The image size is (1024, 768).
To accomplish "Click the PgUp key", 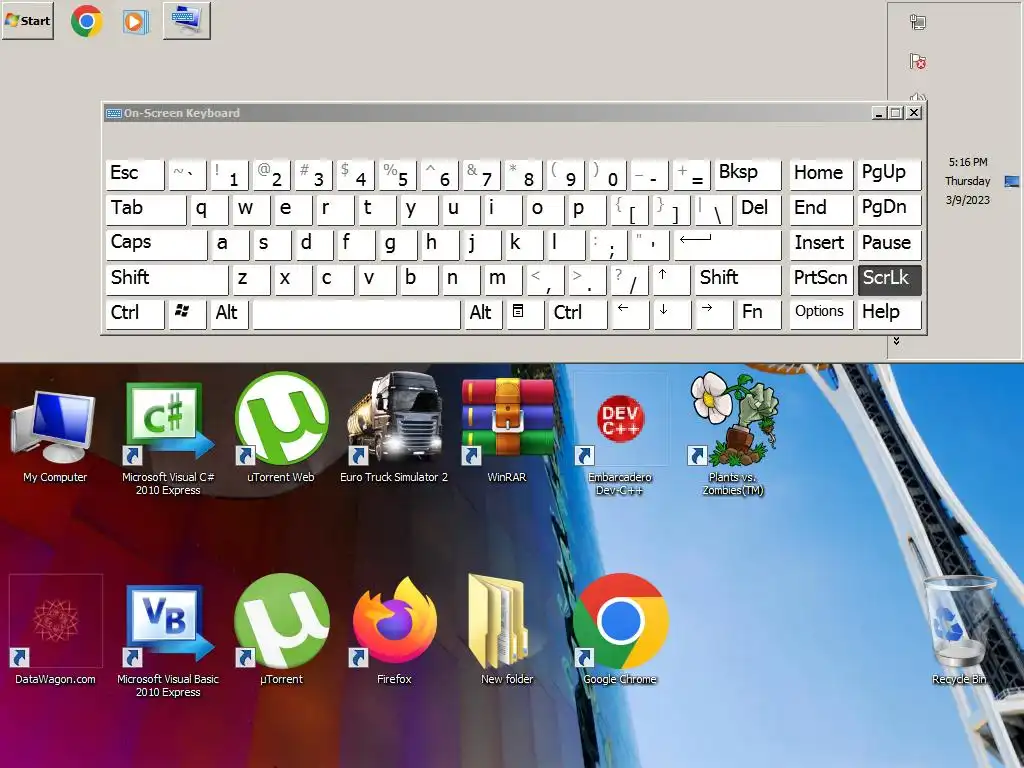I will (x=889, y=175).
